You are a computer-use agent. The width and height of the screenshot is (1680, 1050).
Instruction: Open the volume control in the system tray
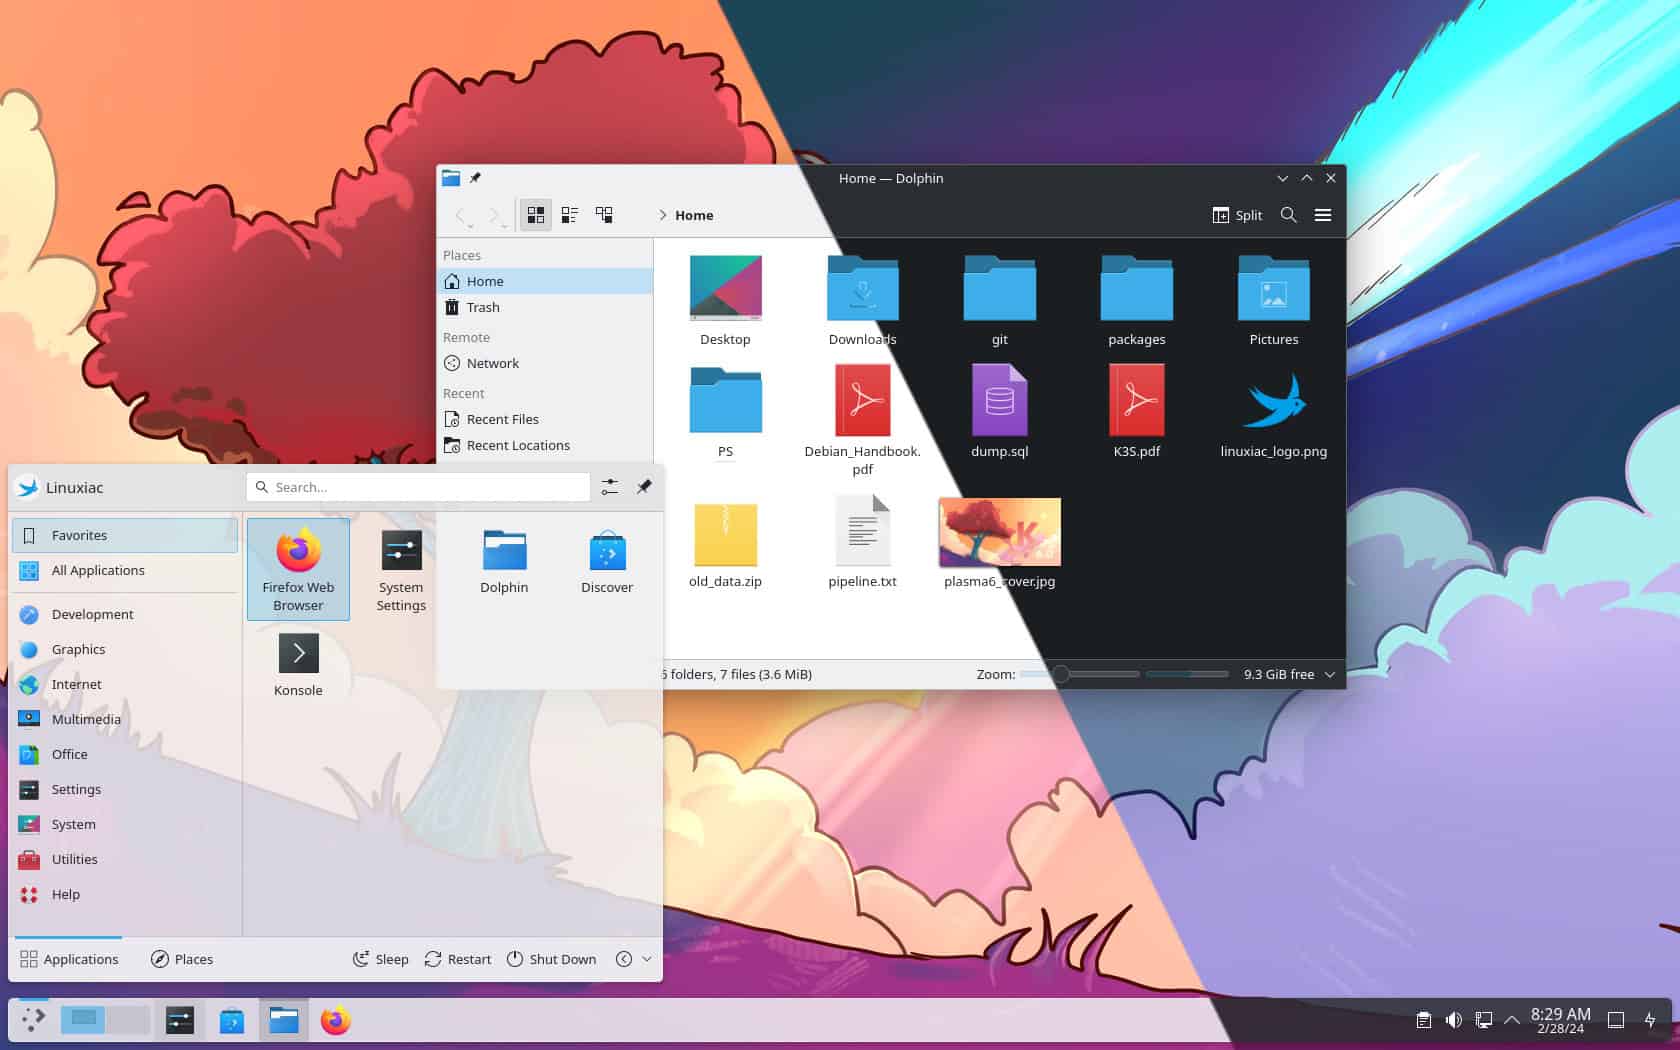(x=1454, y=1019)
